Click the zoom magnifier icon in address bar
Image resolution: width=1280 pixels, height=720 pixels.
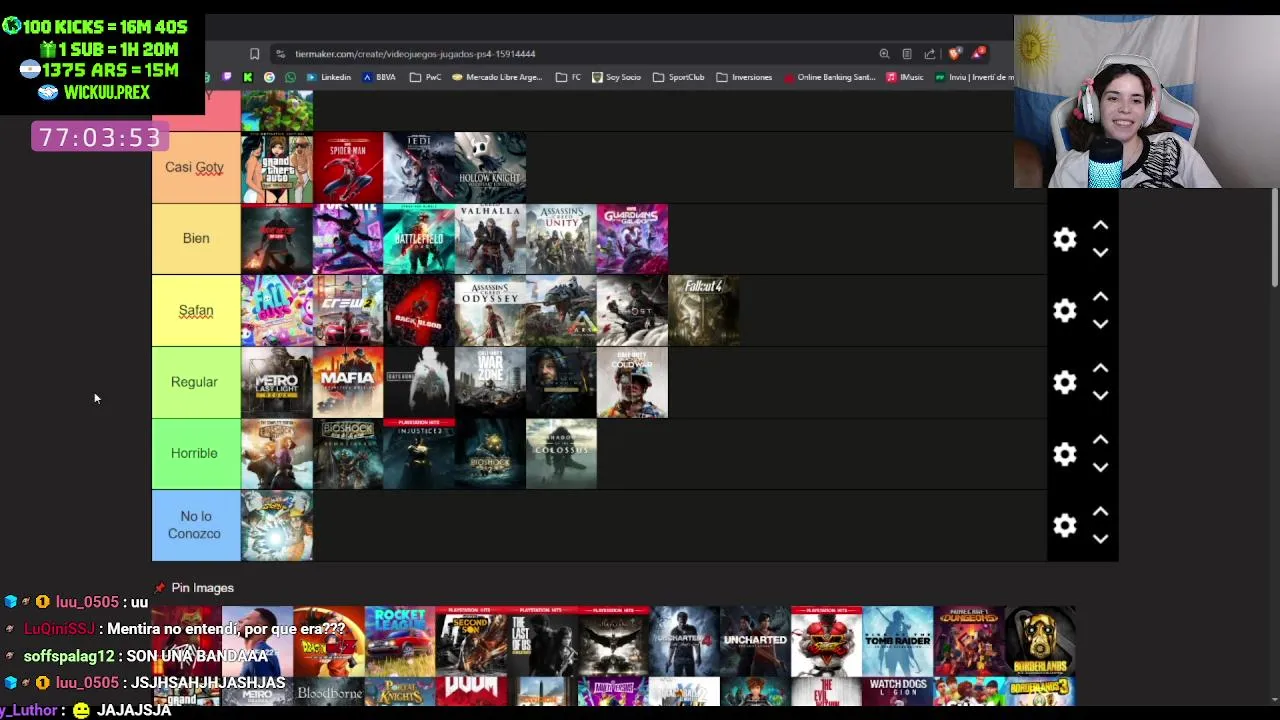pyautogui.click(x=884, y=54)
